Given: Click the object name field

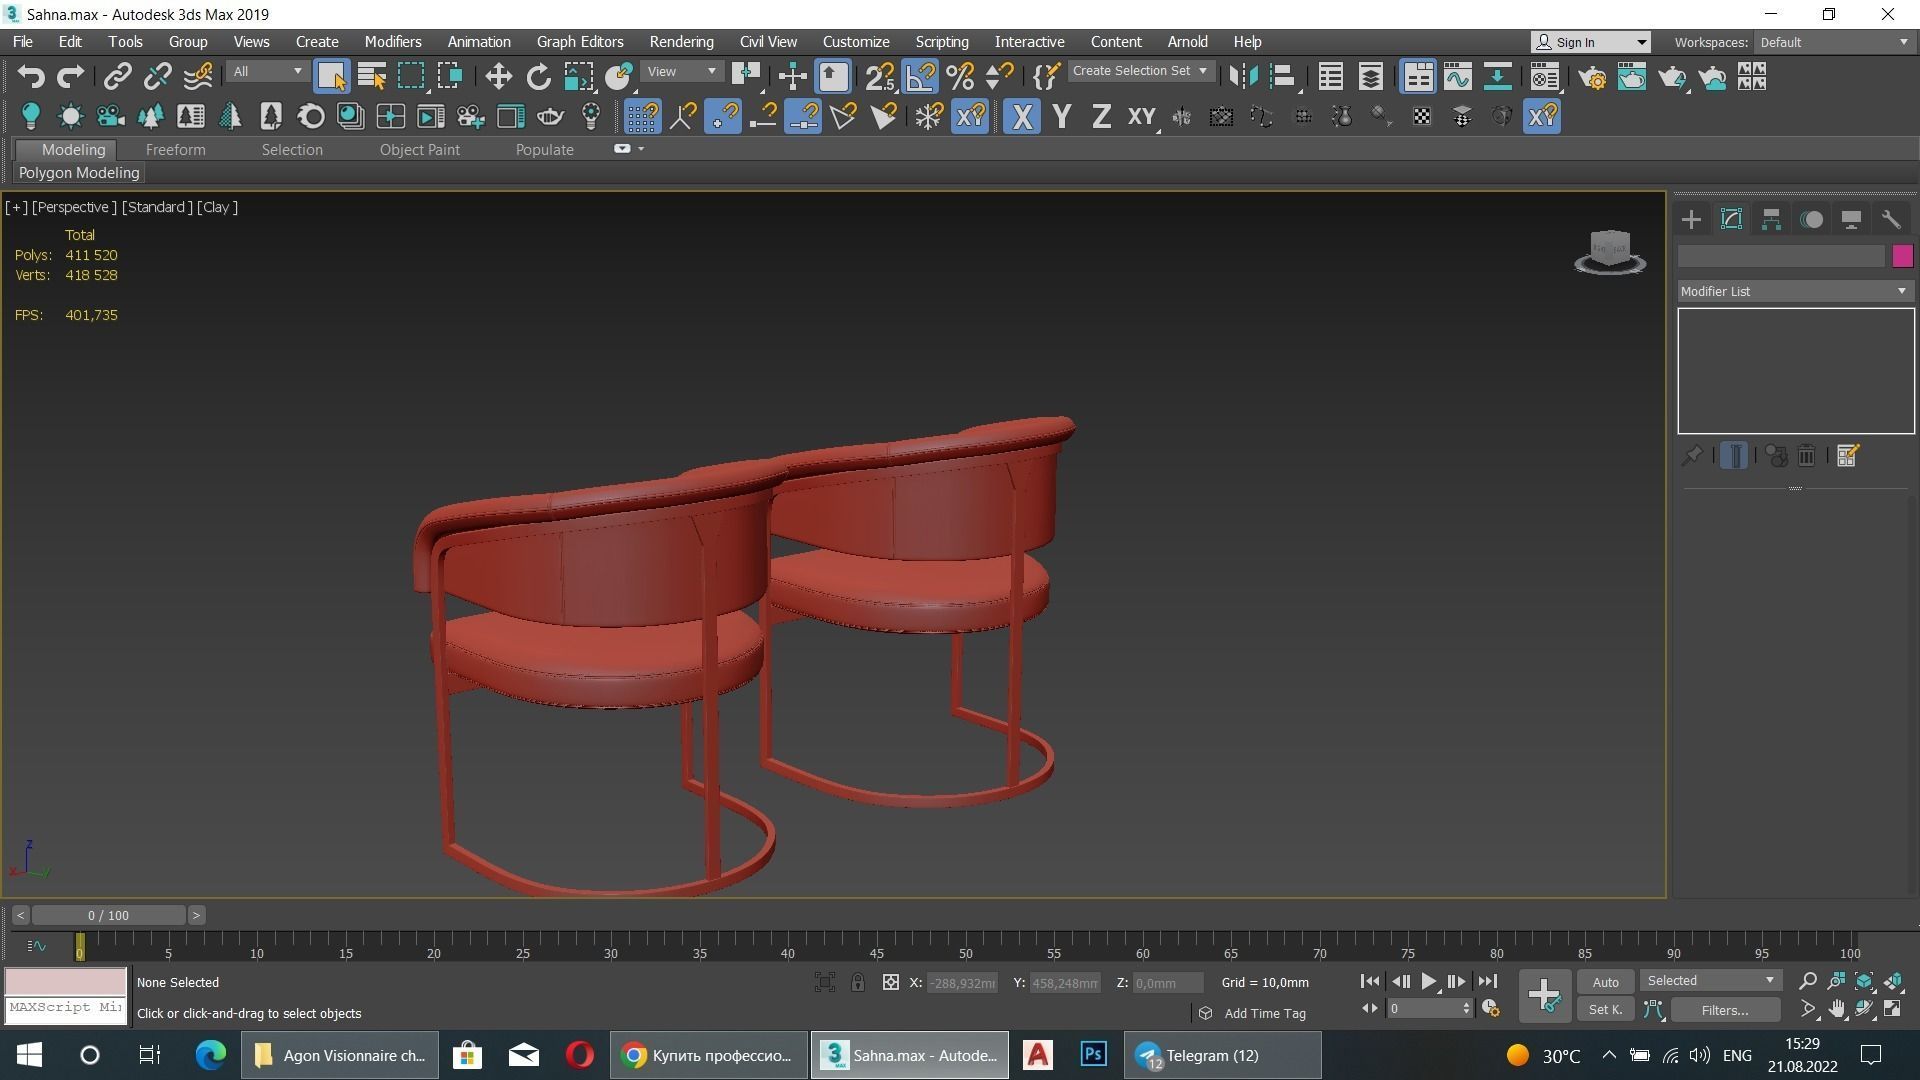Looking at the screenshot, I should (1781, 257).
